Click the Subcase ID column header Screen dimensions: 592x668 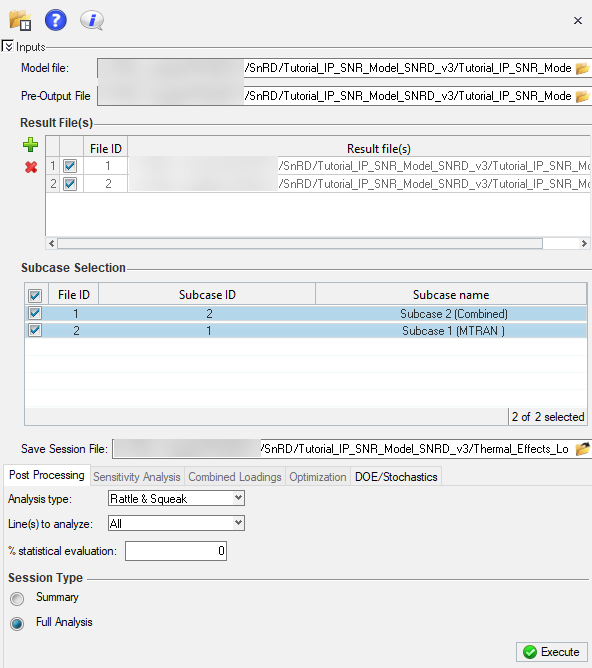pos(207,295)
